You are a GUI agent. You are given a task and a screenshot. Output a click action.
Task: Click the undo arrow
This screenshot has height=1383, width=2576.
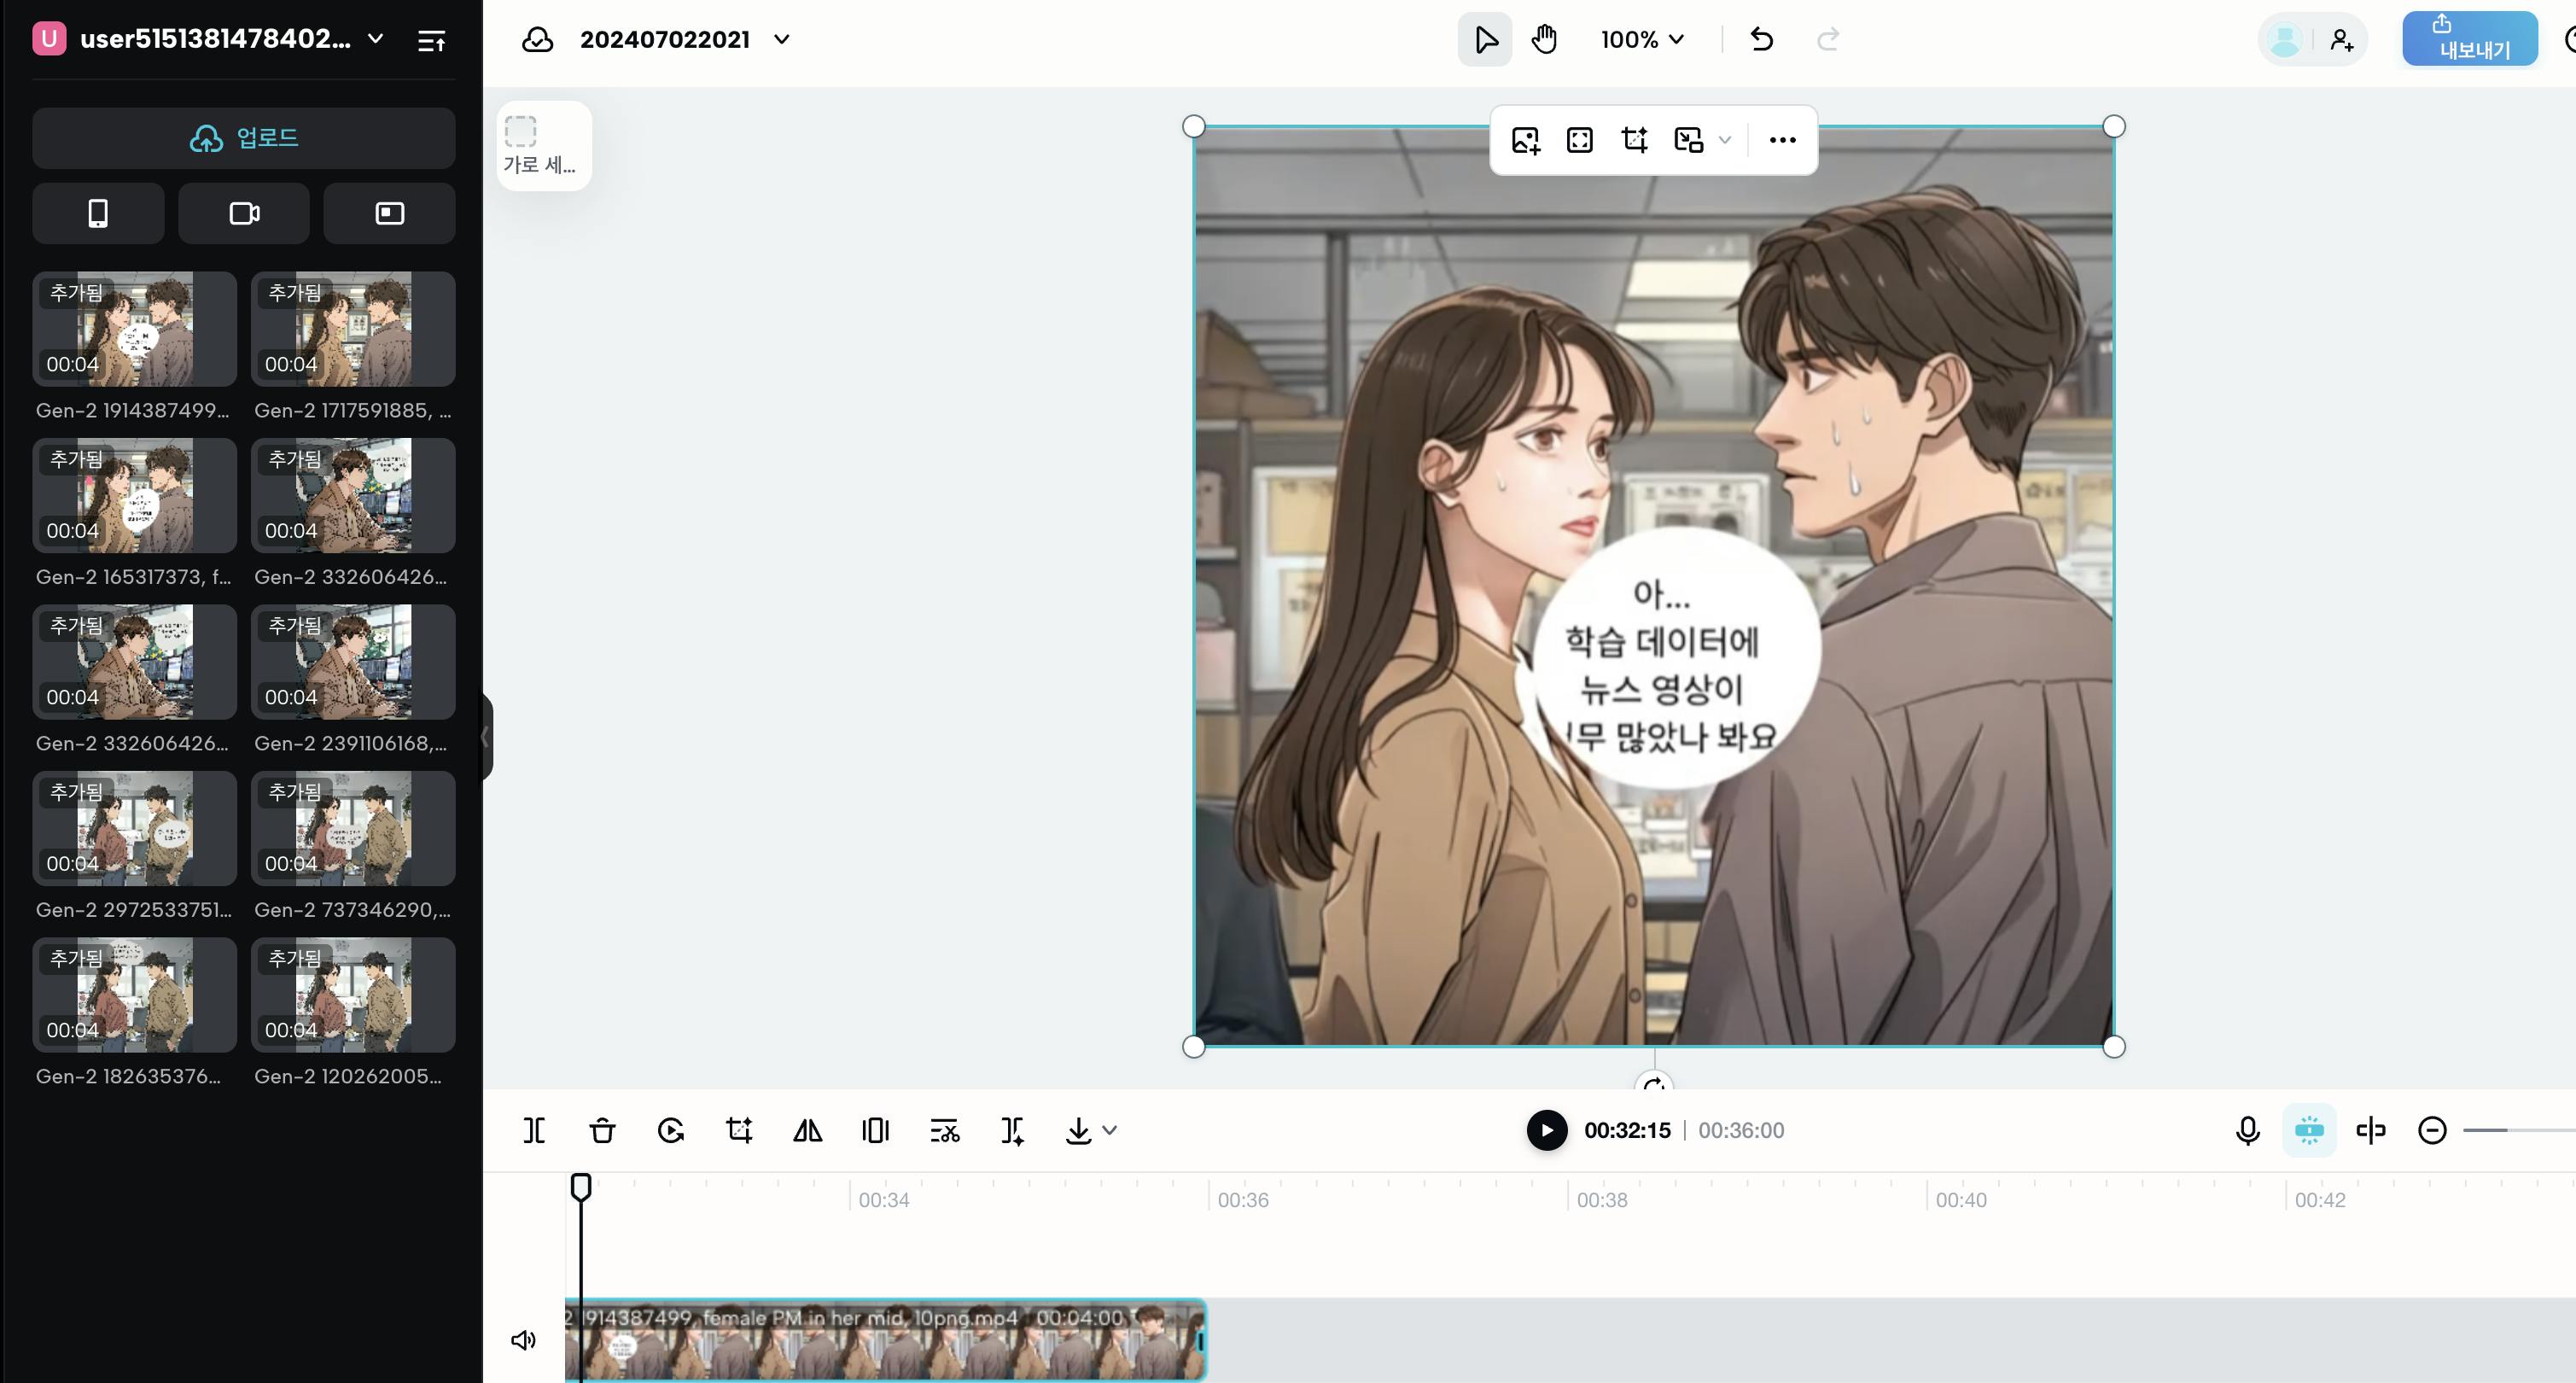pos(1762,39)
